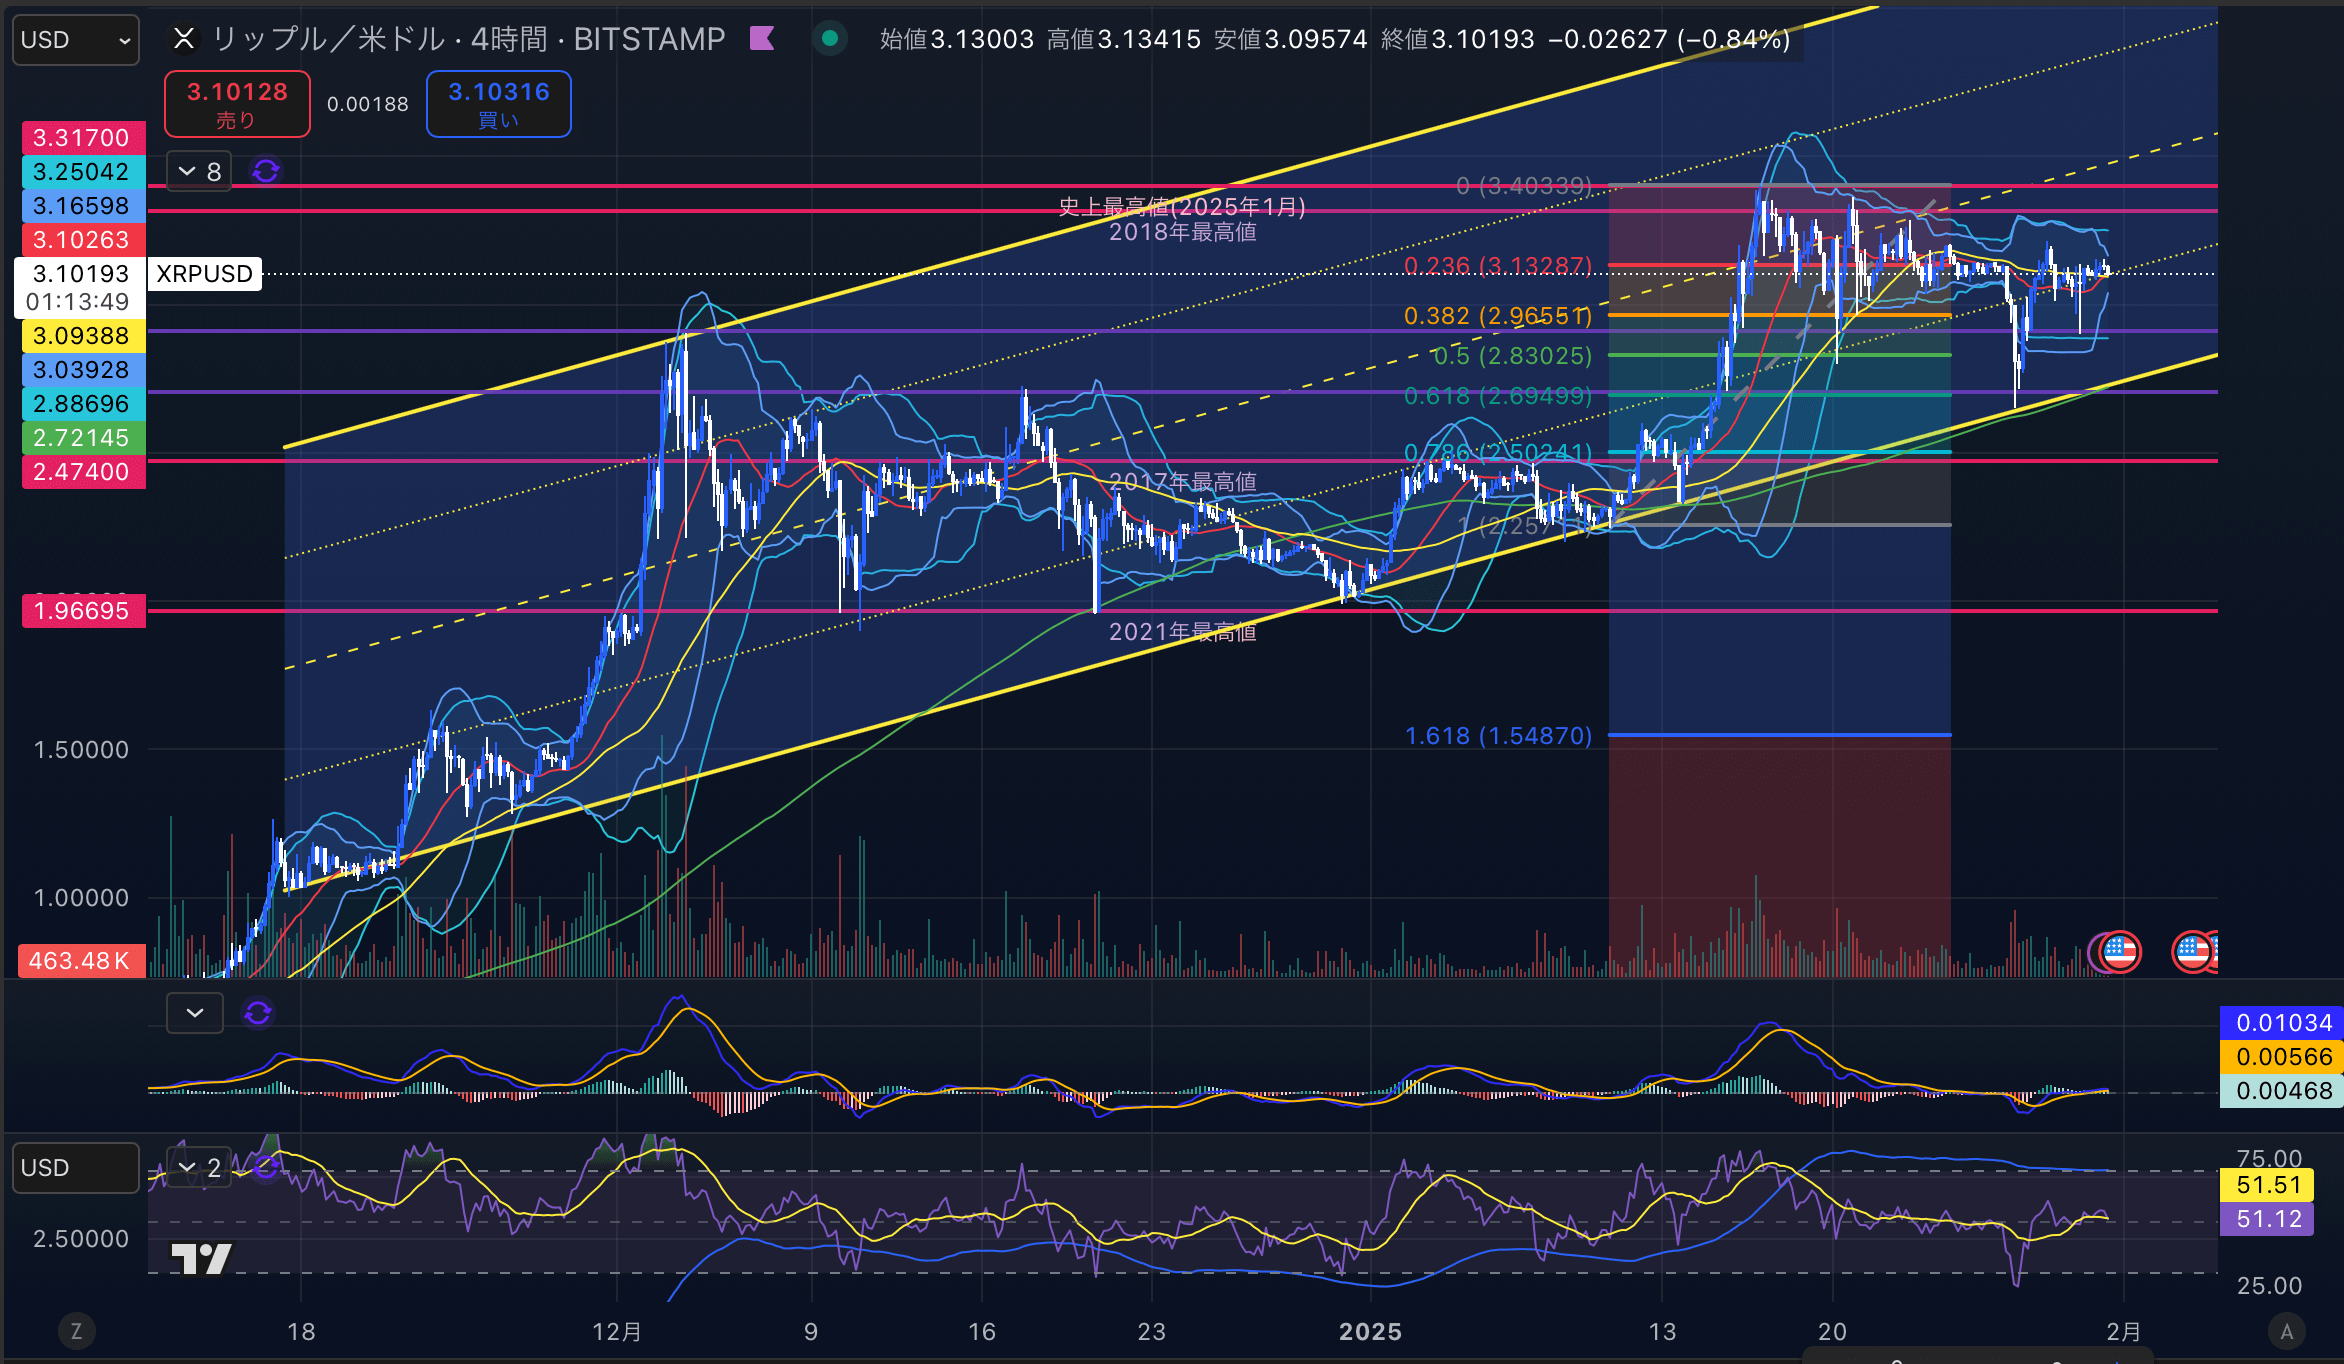Click the 1.50000 price scale value

(x=81, y=750)
